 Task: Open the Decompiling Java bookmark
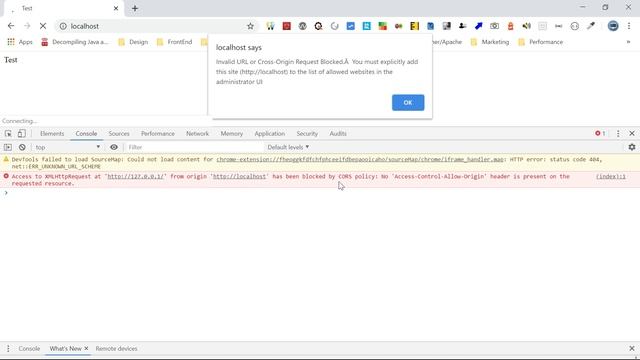[75, 42]
